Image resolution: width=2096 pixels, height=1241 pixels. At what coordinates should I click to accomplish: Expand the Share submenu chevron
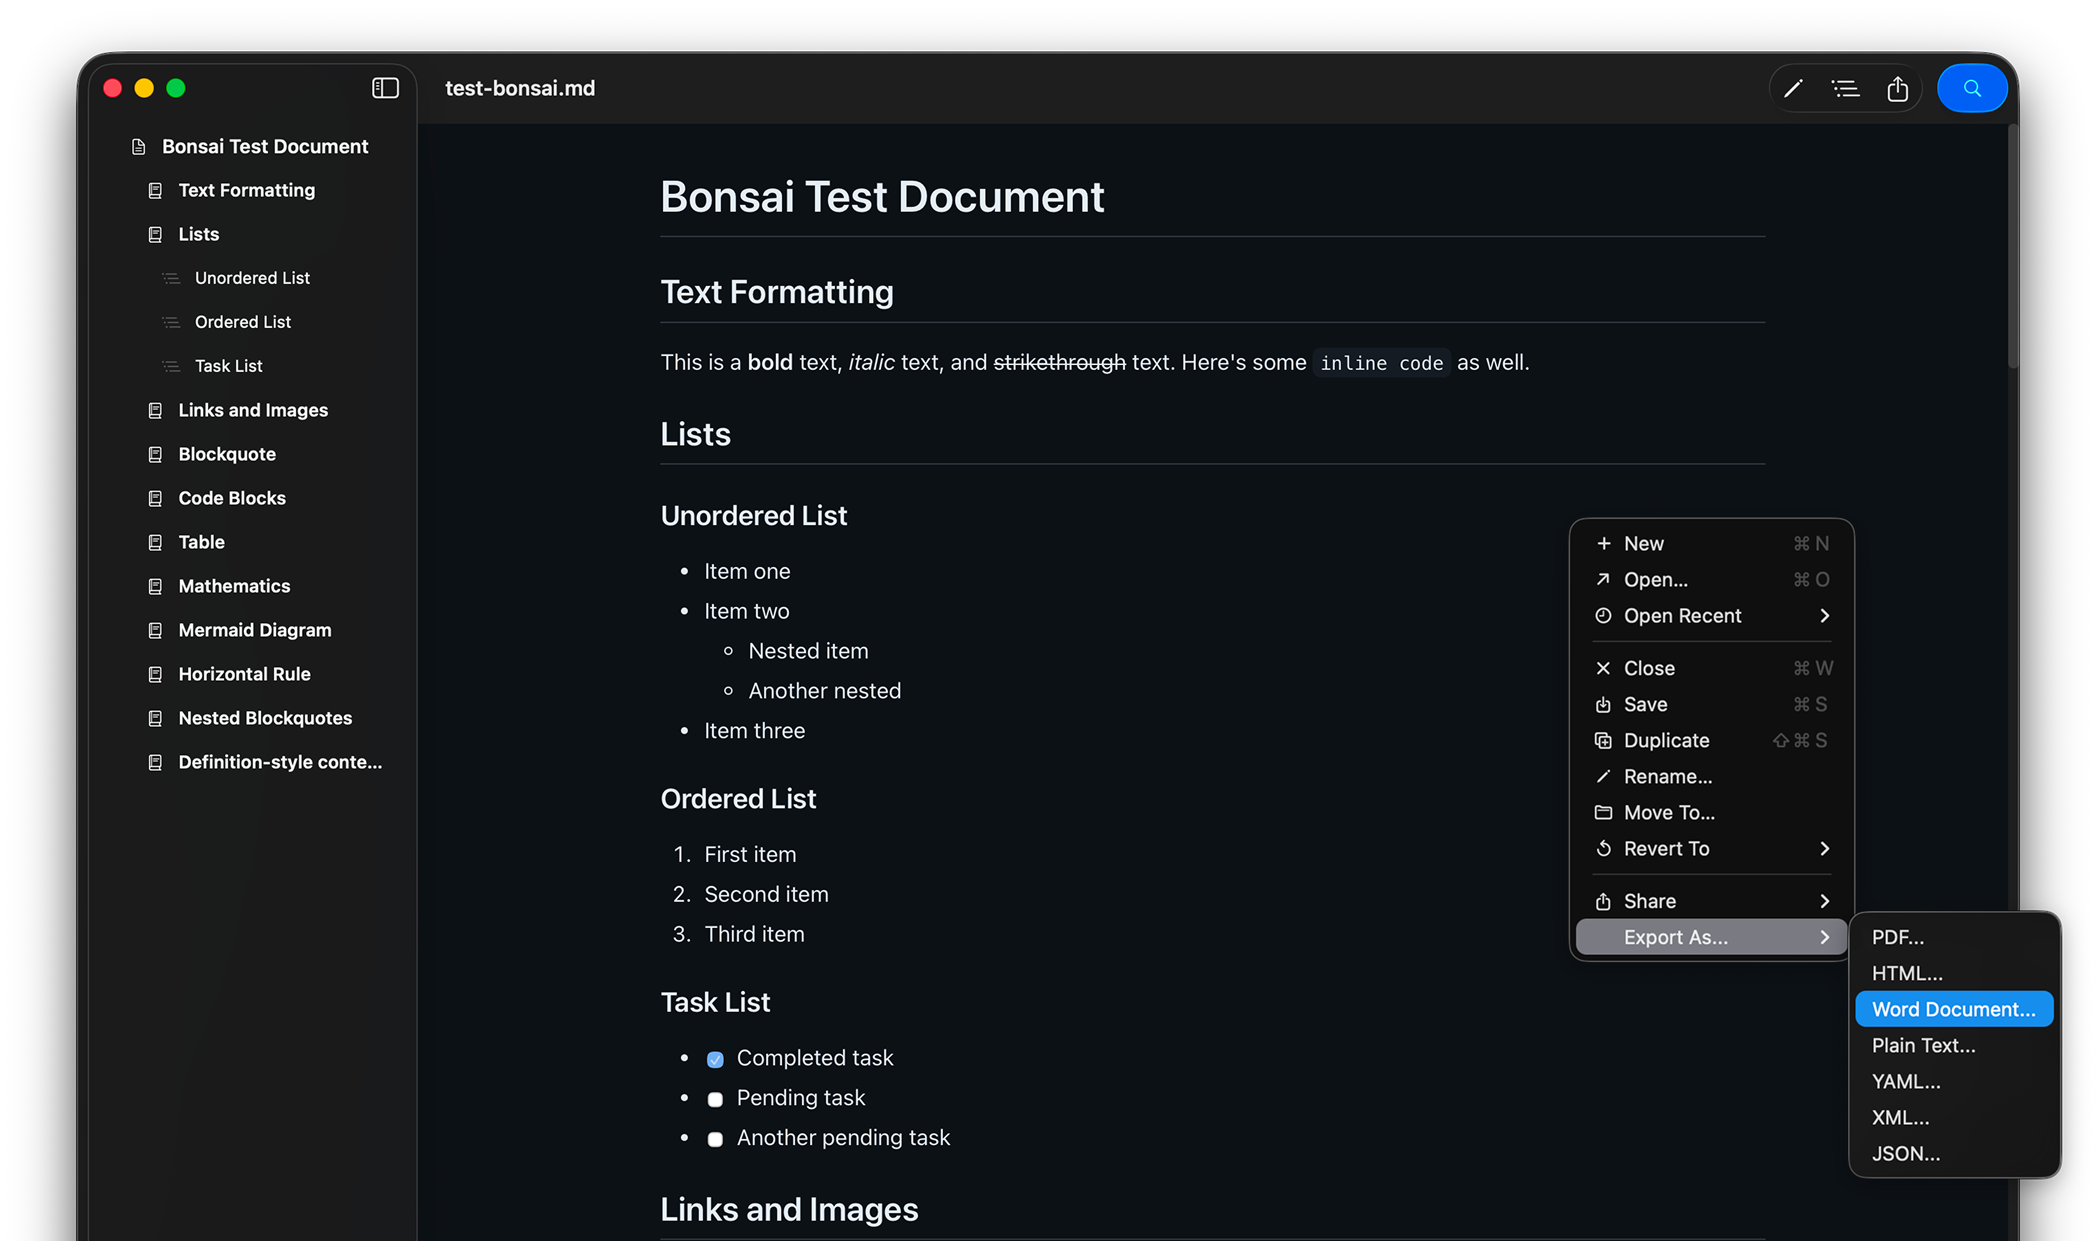[x=1824, y=901]
